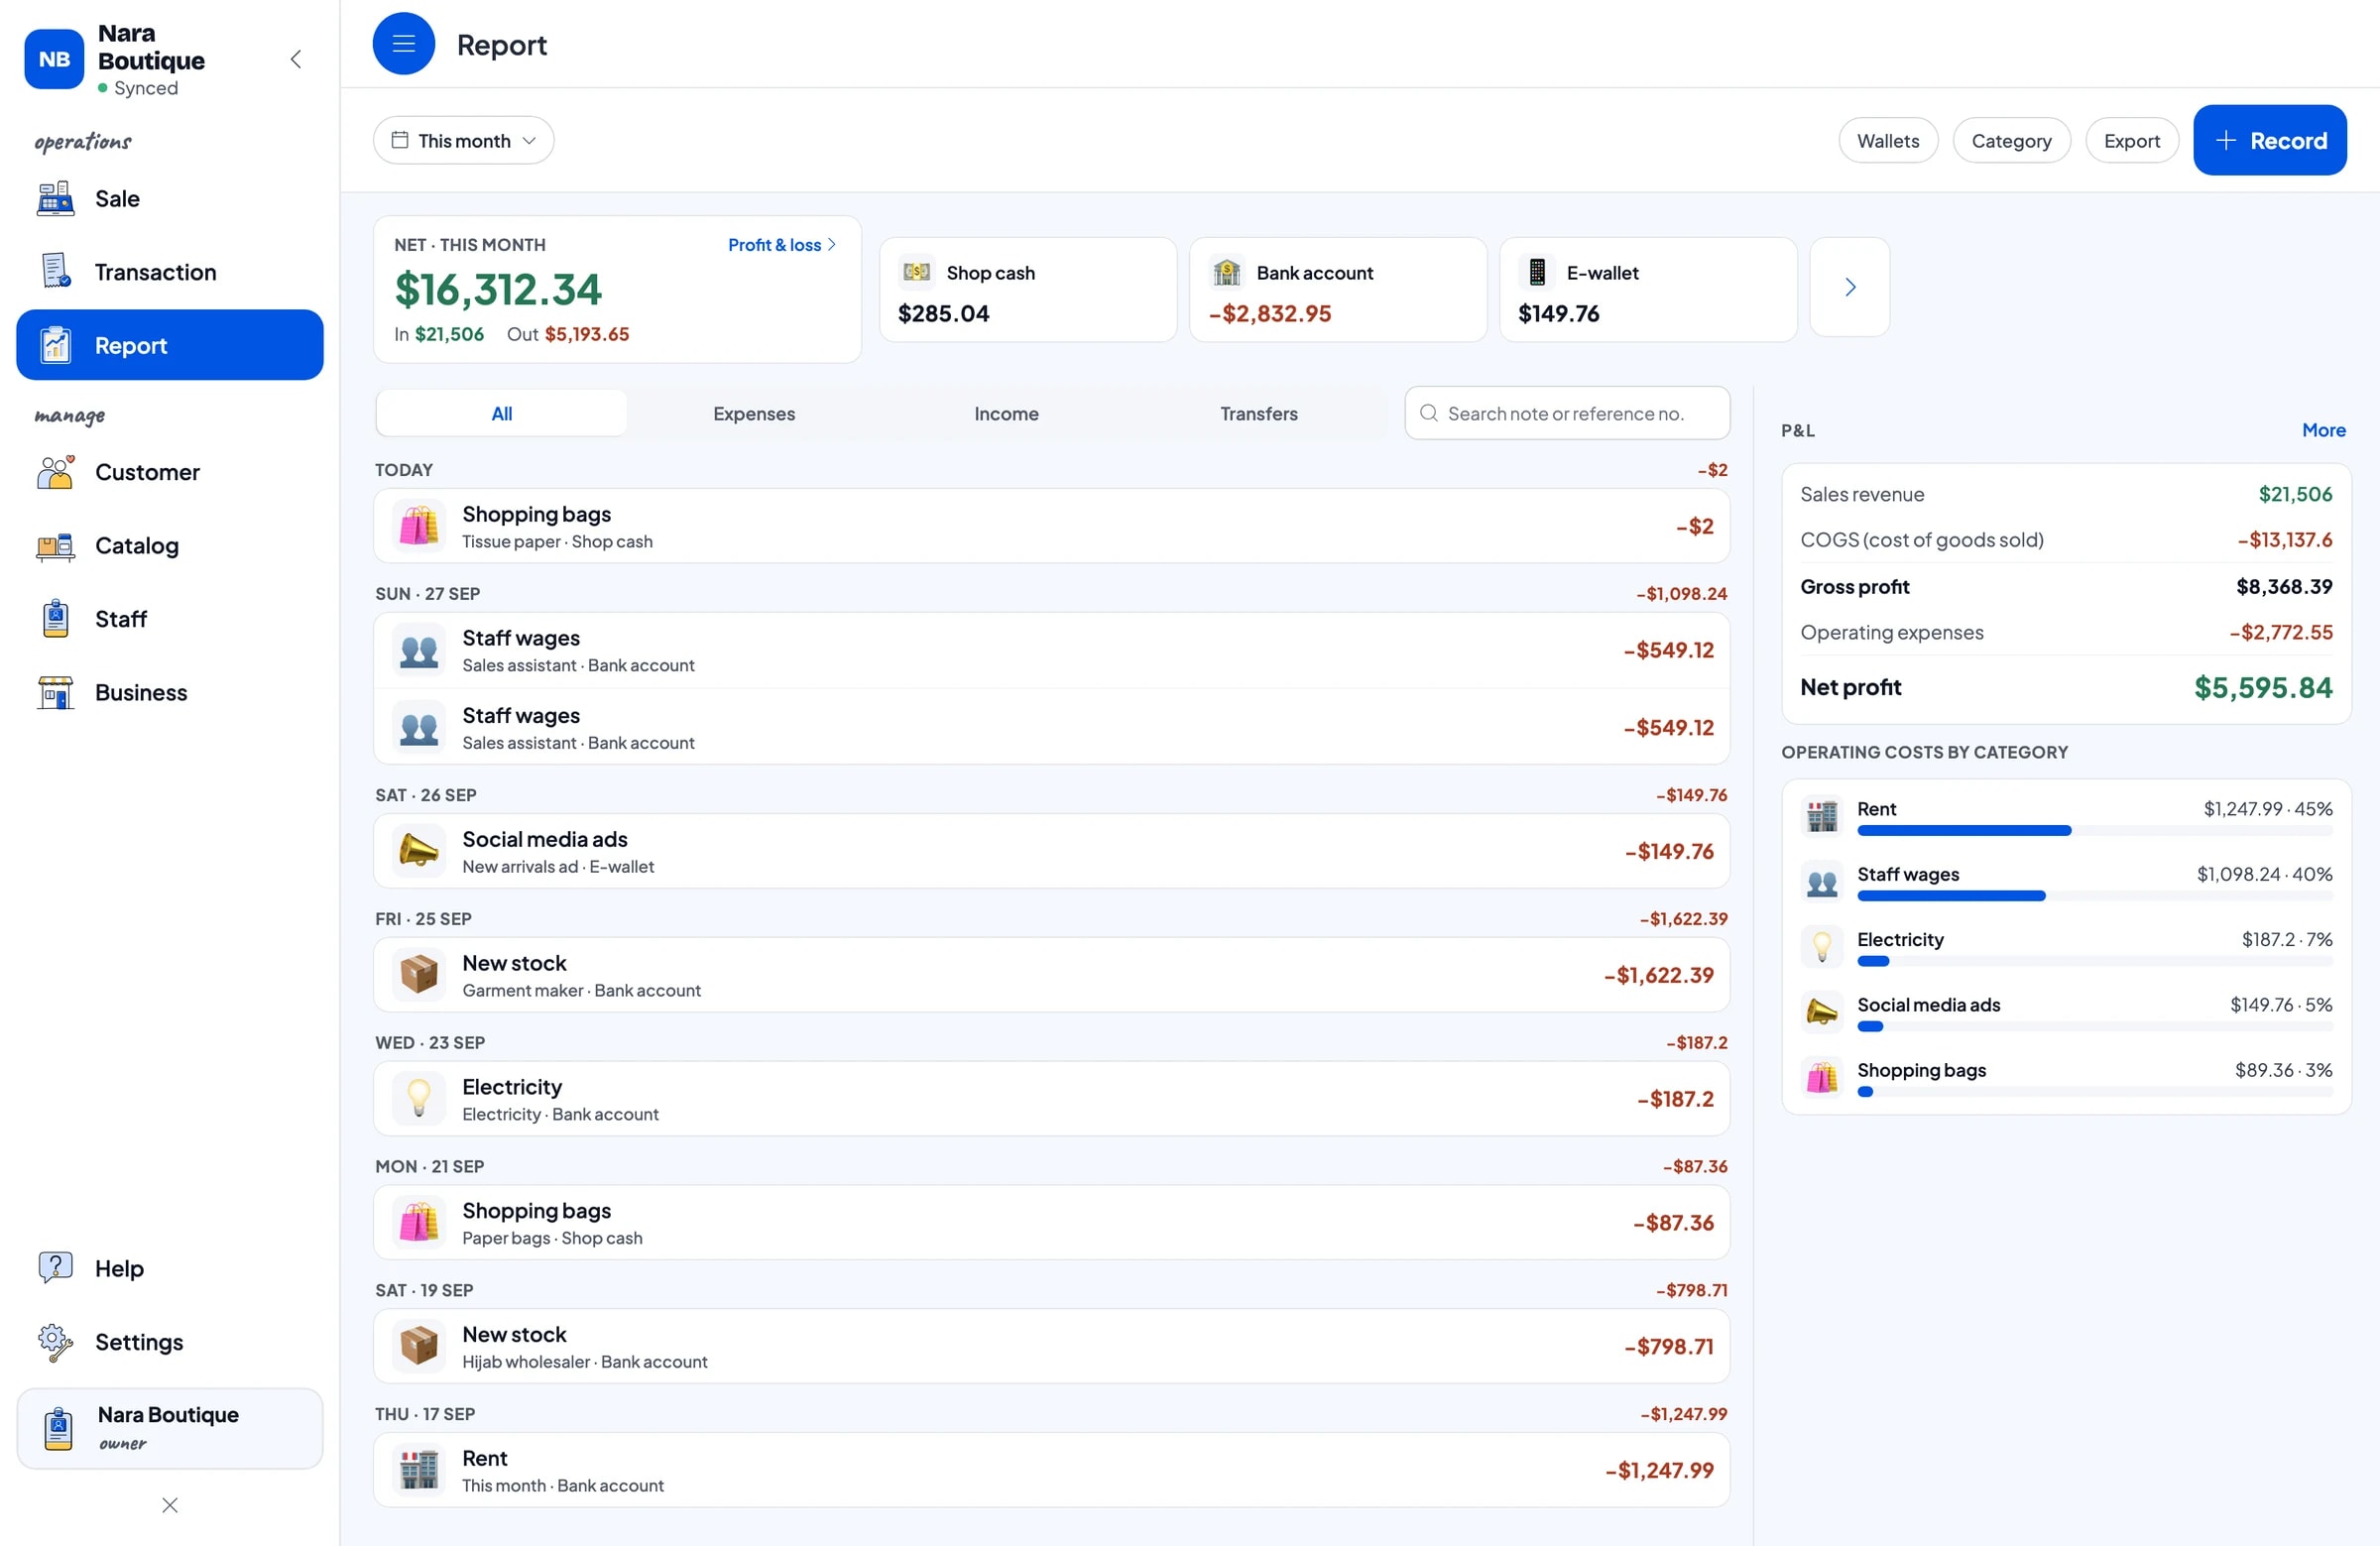Click Shopping bags icon for Tissue paper entry

(x=419, y=526)
